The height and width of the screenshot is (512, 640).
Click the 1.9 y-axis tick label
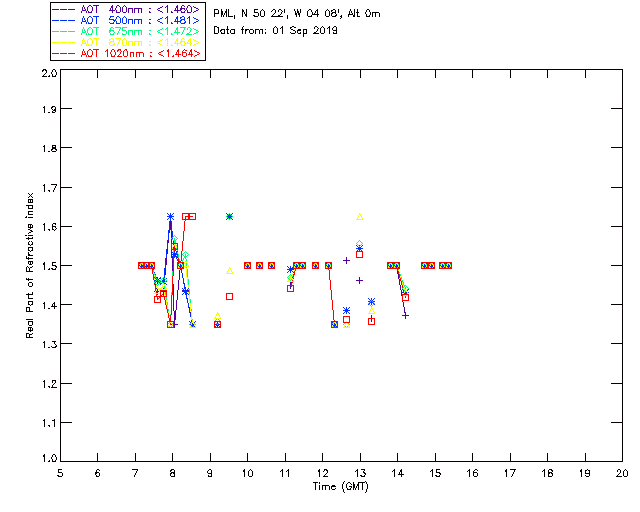click(x=49, y=109)
